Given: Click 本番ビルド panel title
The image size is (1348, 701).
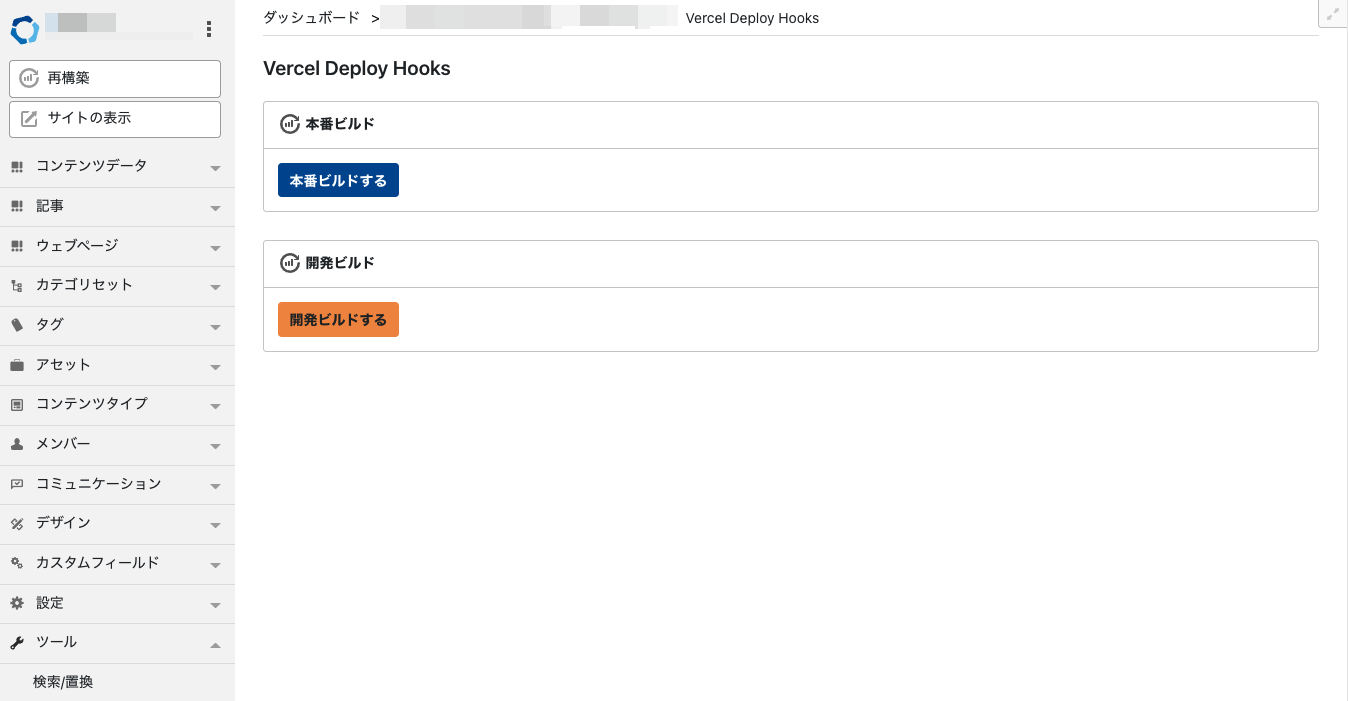Looking at the screenshot, I should tap(340, 124).
